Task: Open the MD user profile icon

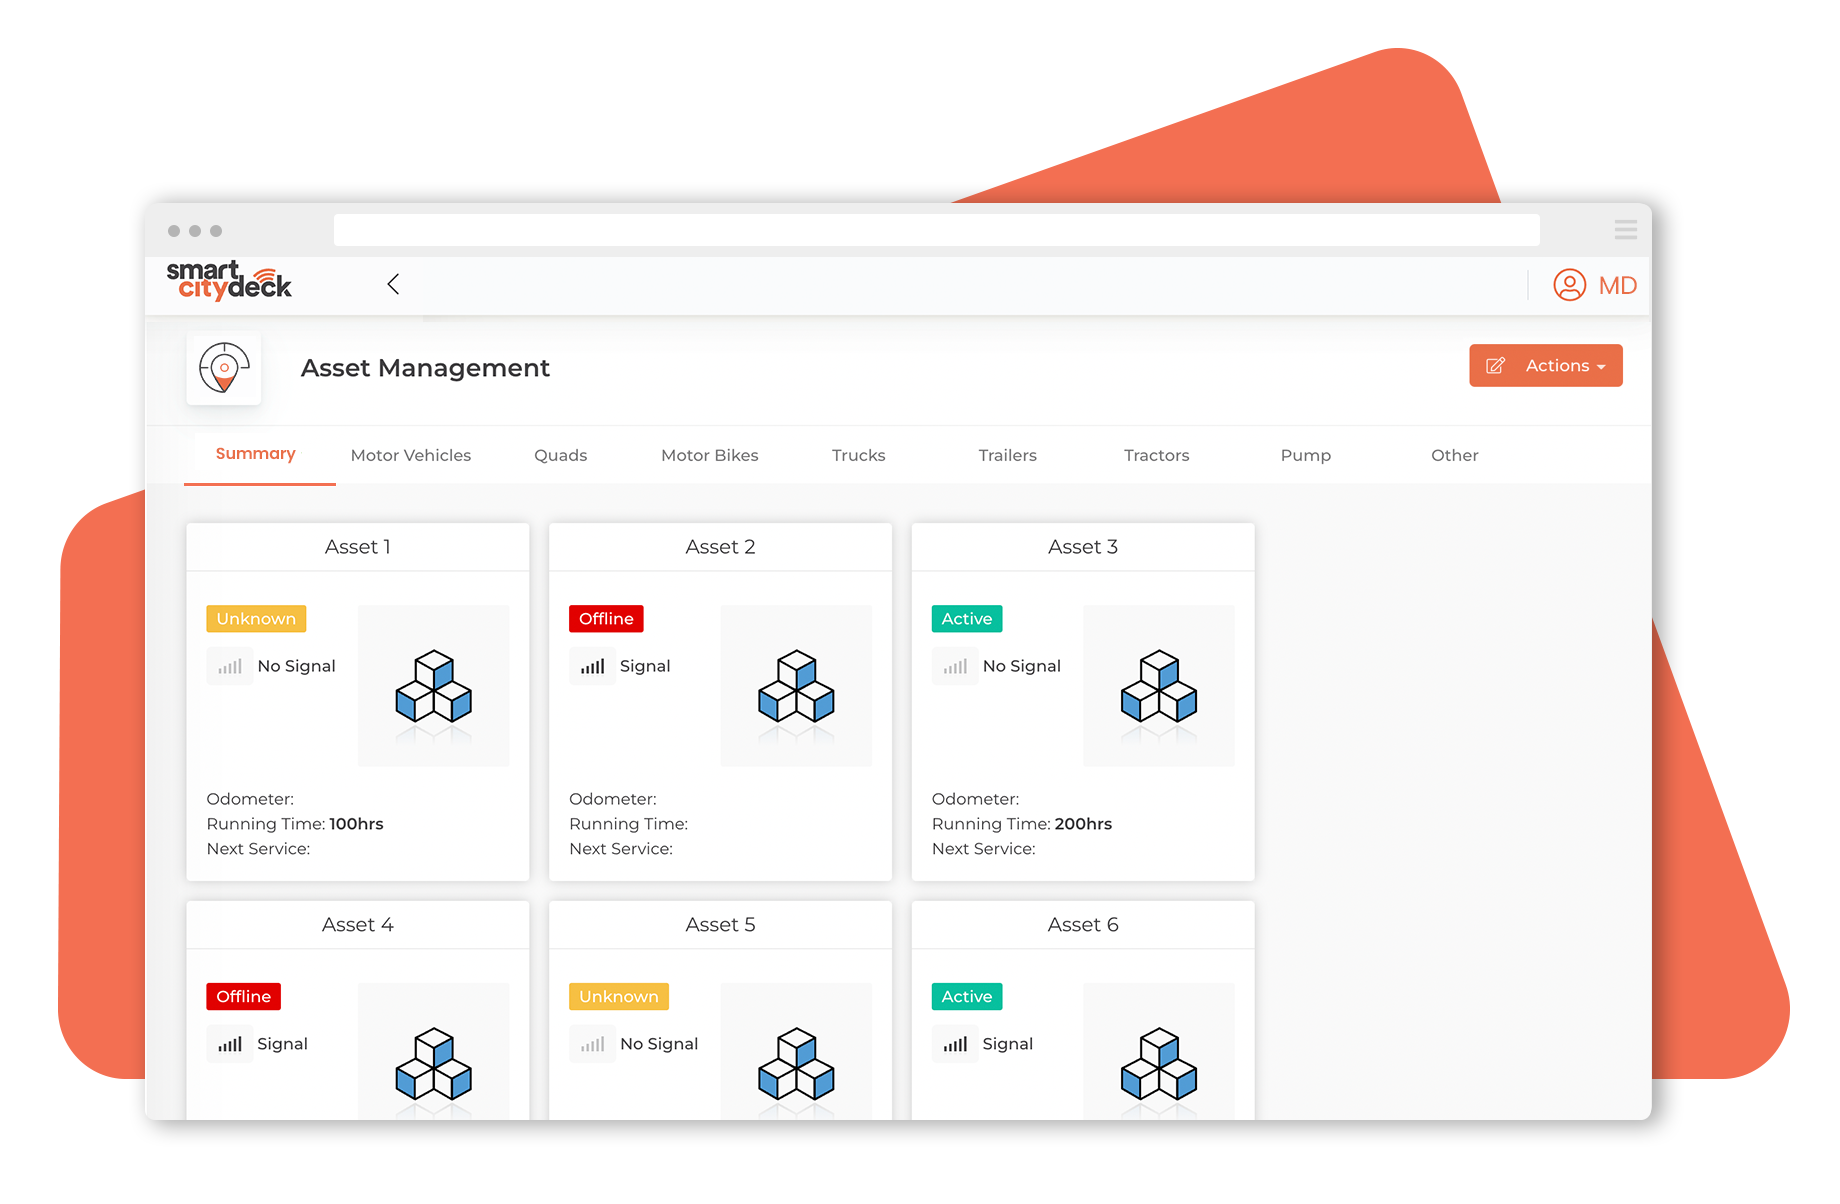Action: tap(1570, 285)
